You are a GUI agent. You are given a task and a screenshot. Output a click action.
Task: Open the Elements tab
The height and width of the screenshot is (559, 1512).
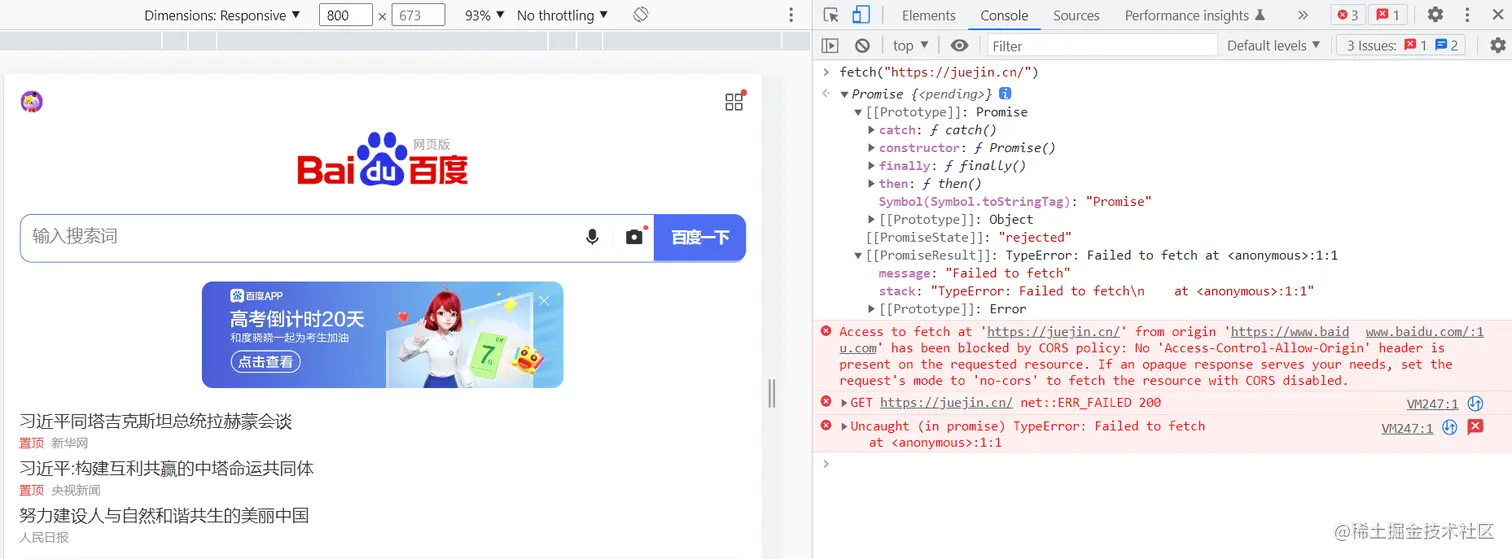928,15
